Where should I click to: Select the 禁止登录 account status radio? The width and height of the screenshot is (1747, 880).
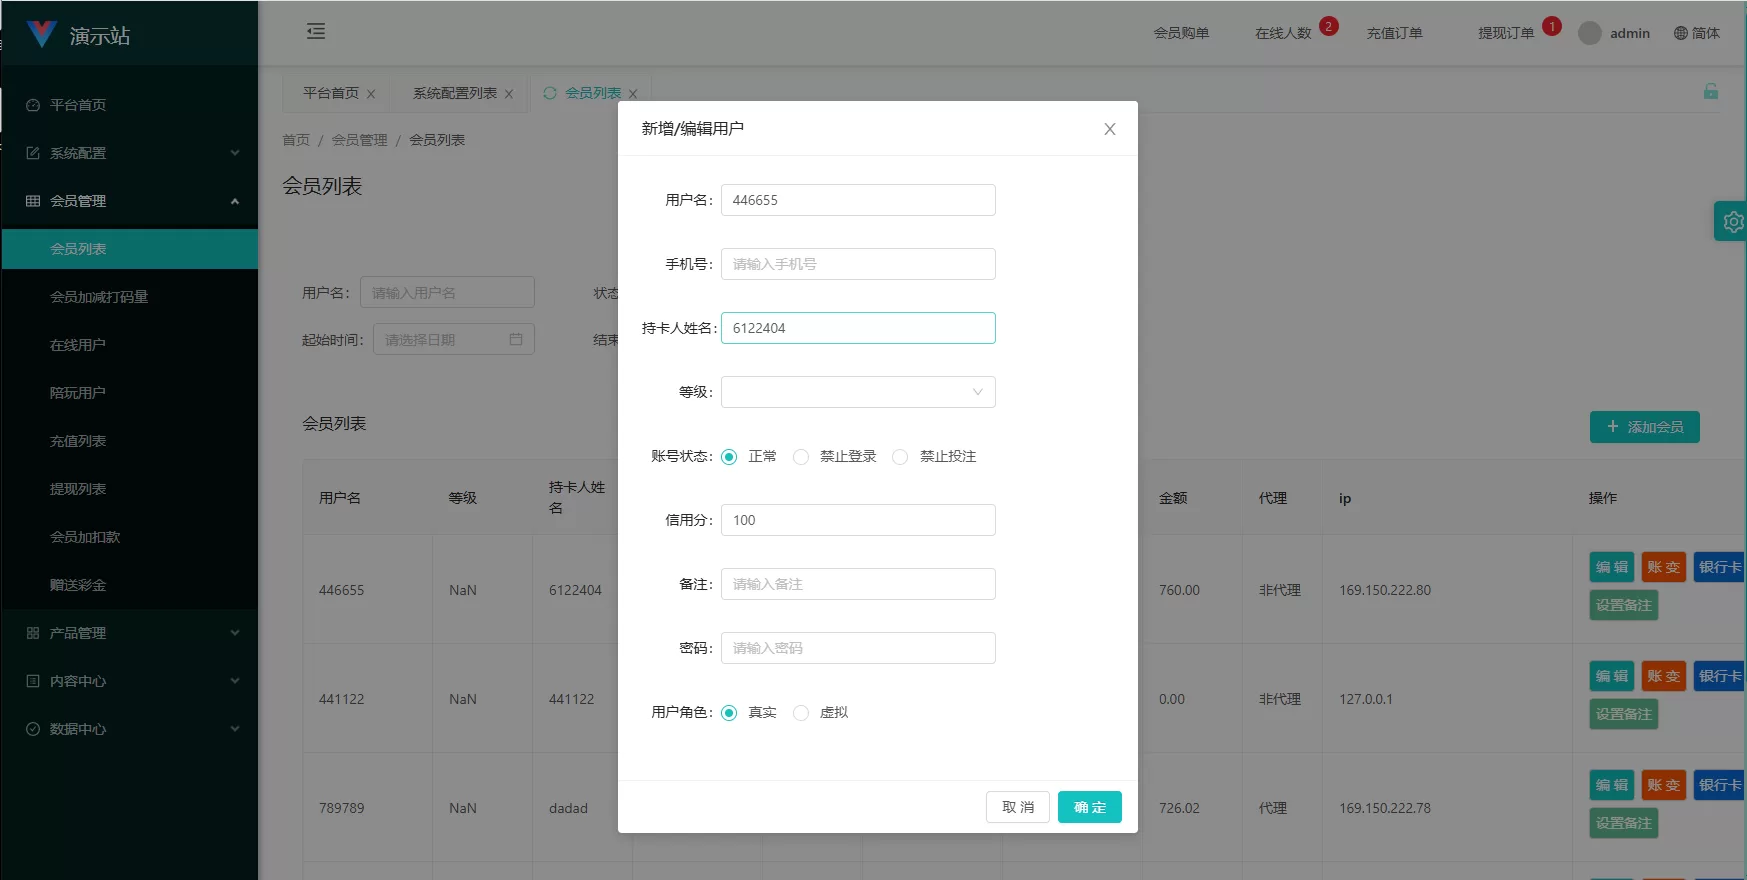[801, 457]
